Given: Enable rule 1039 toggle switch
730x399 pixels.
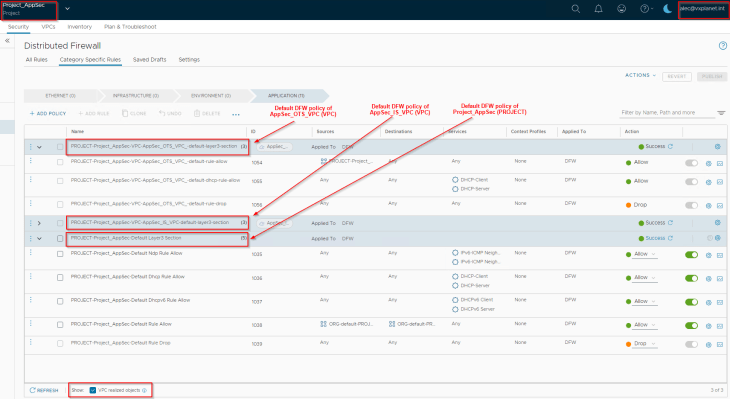Looking at the screenshot, I should point(691,344).
